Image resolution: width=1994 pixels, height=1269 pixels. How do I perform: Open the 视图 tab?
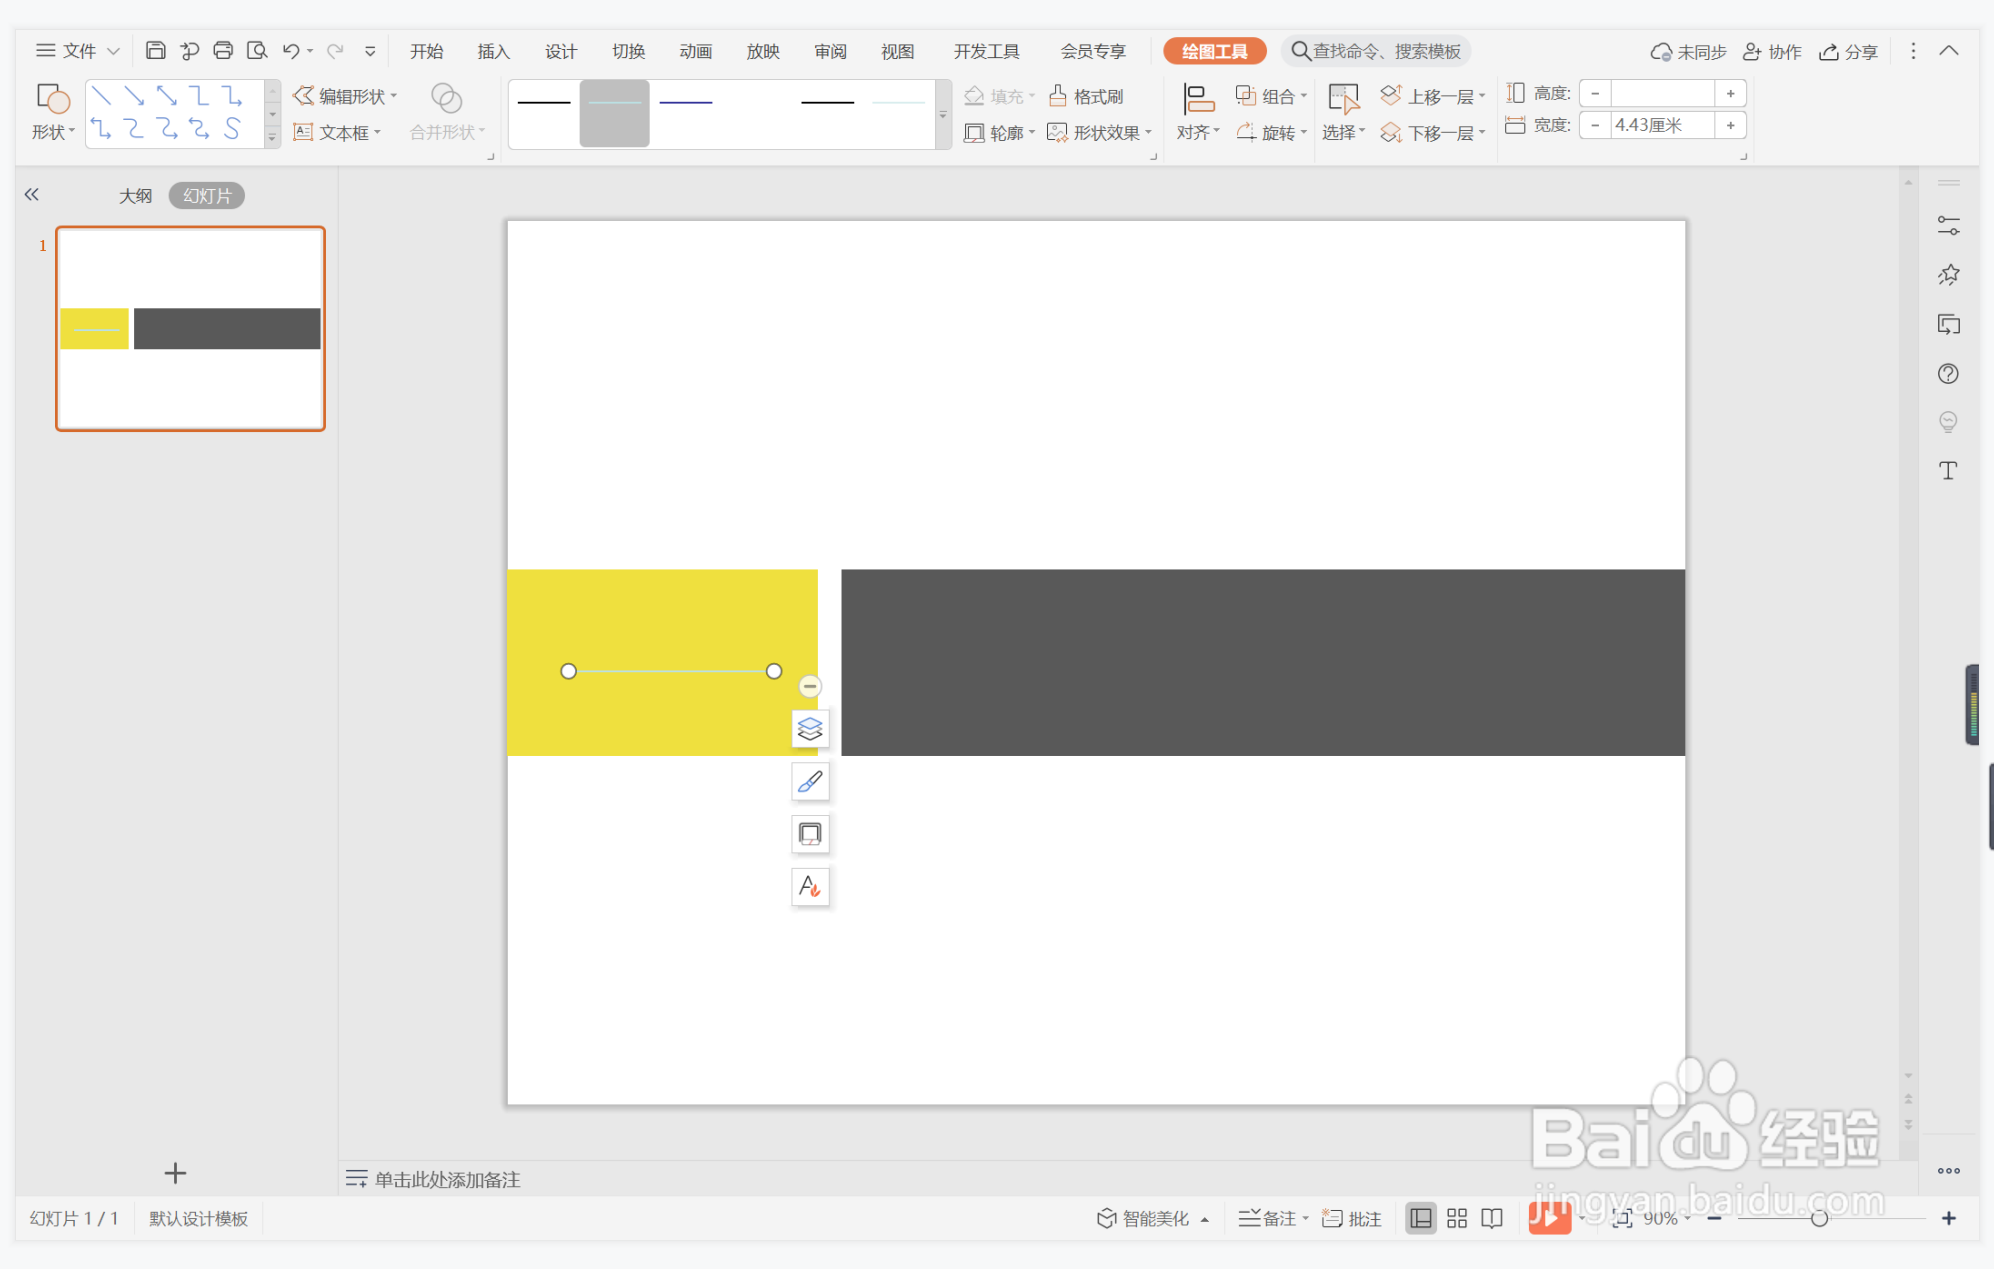coord(898,51)
